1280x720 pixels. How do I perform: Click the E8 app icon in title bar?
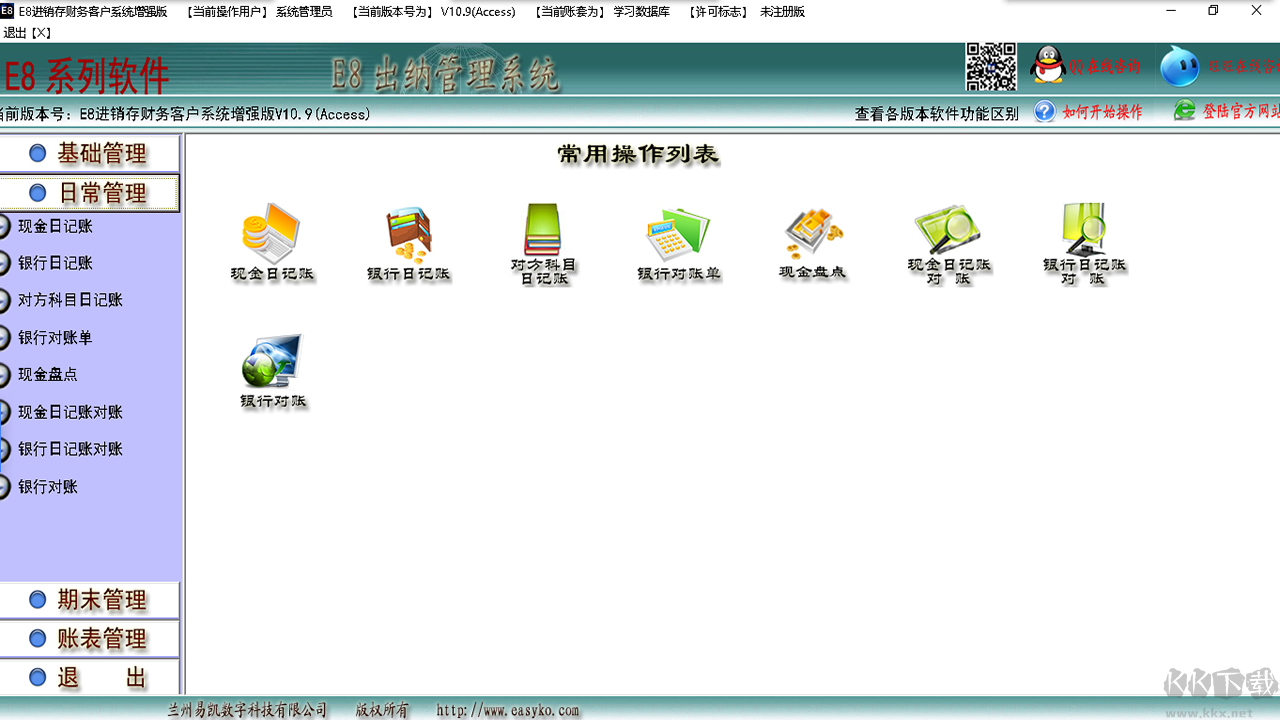[7, 11]
